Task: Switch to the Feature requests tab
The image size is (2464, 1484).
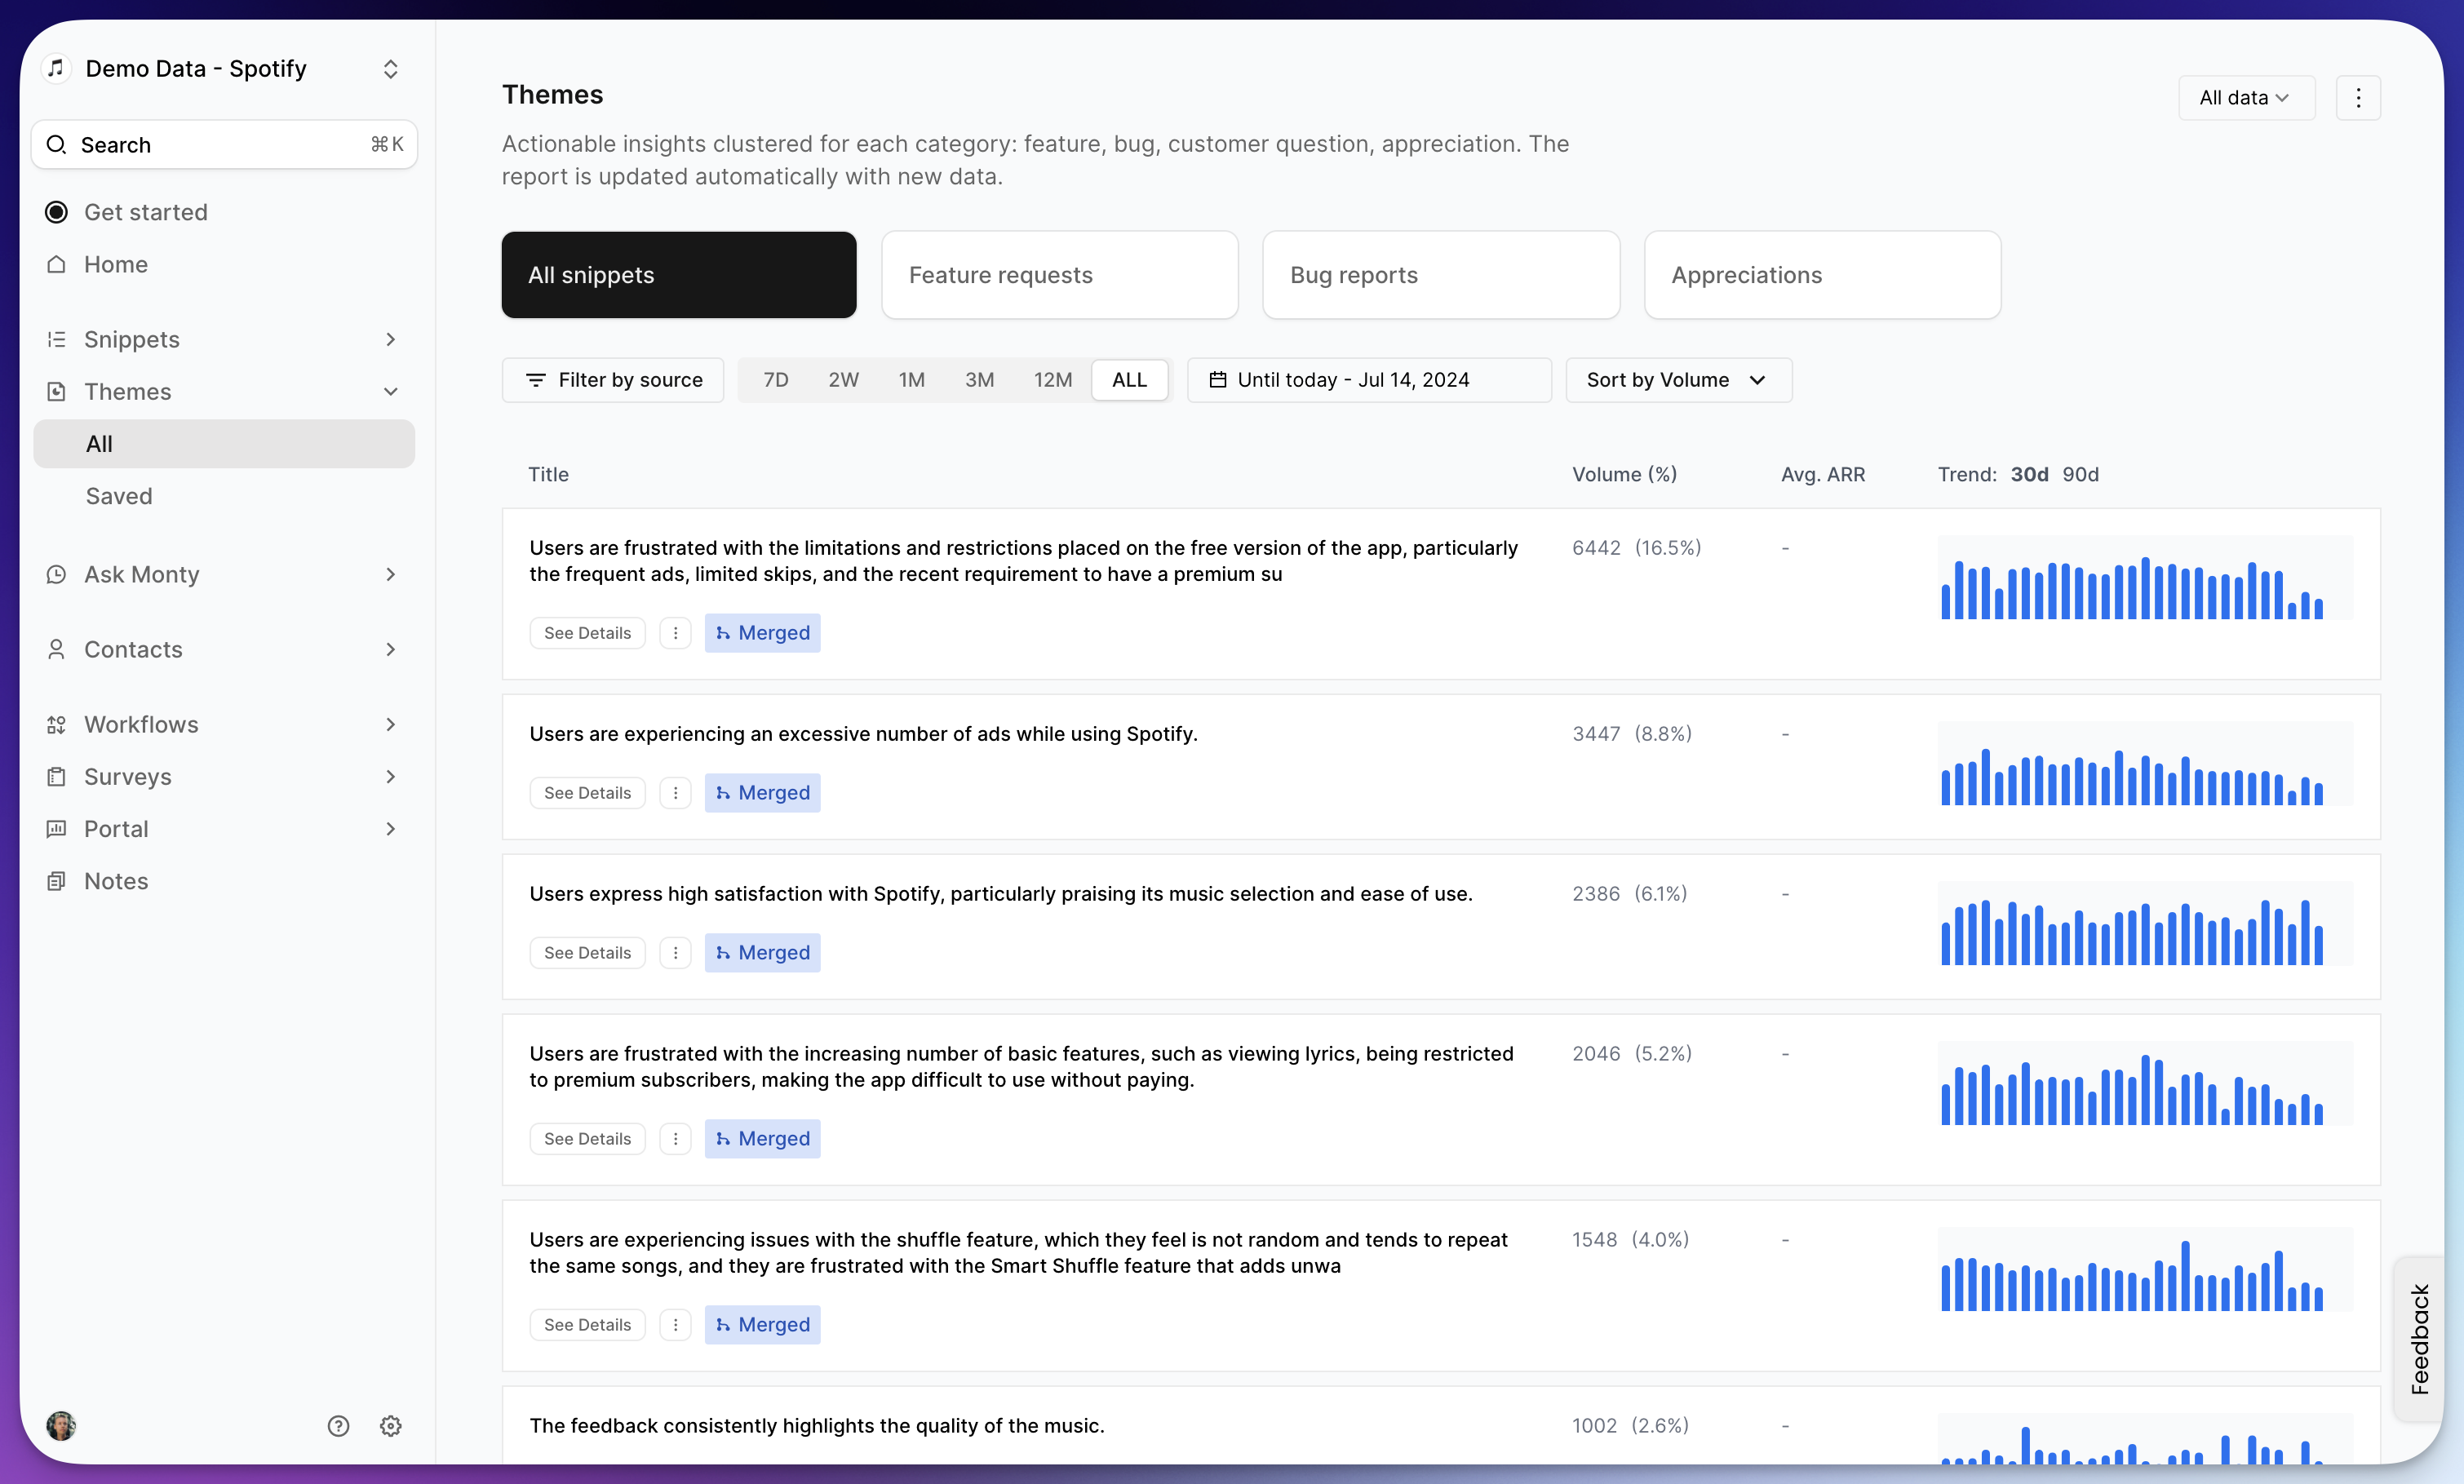Action: pos(1059,275)
